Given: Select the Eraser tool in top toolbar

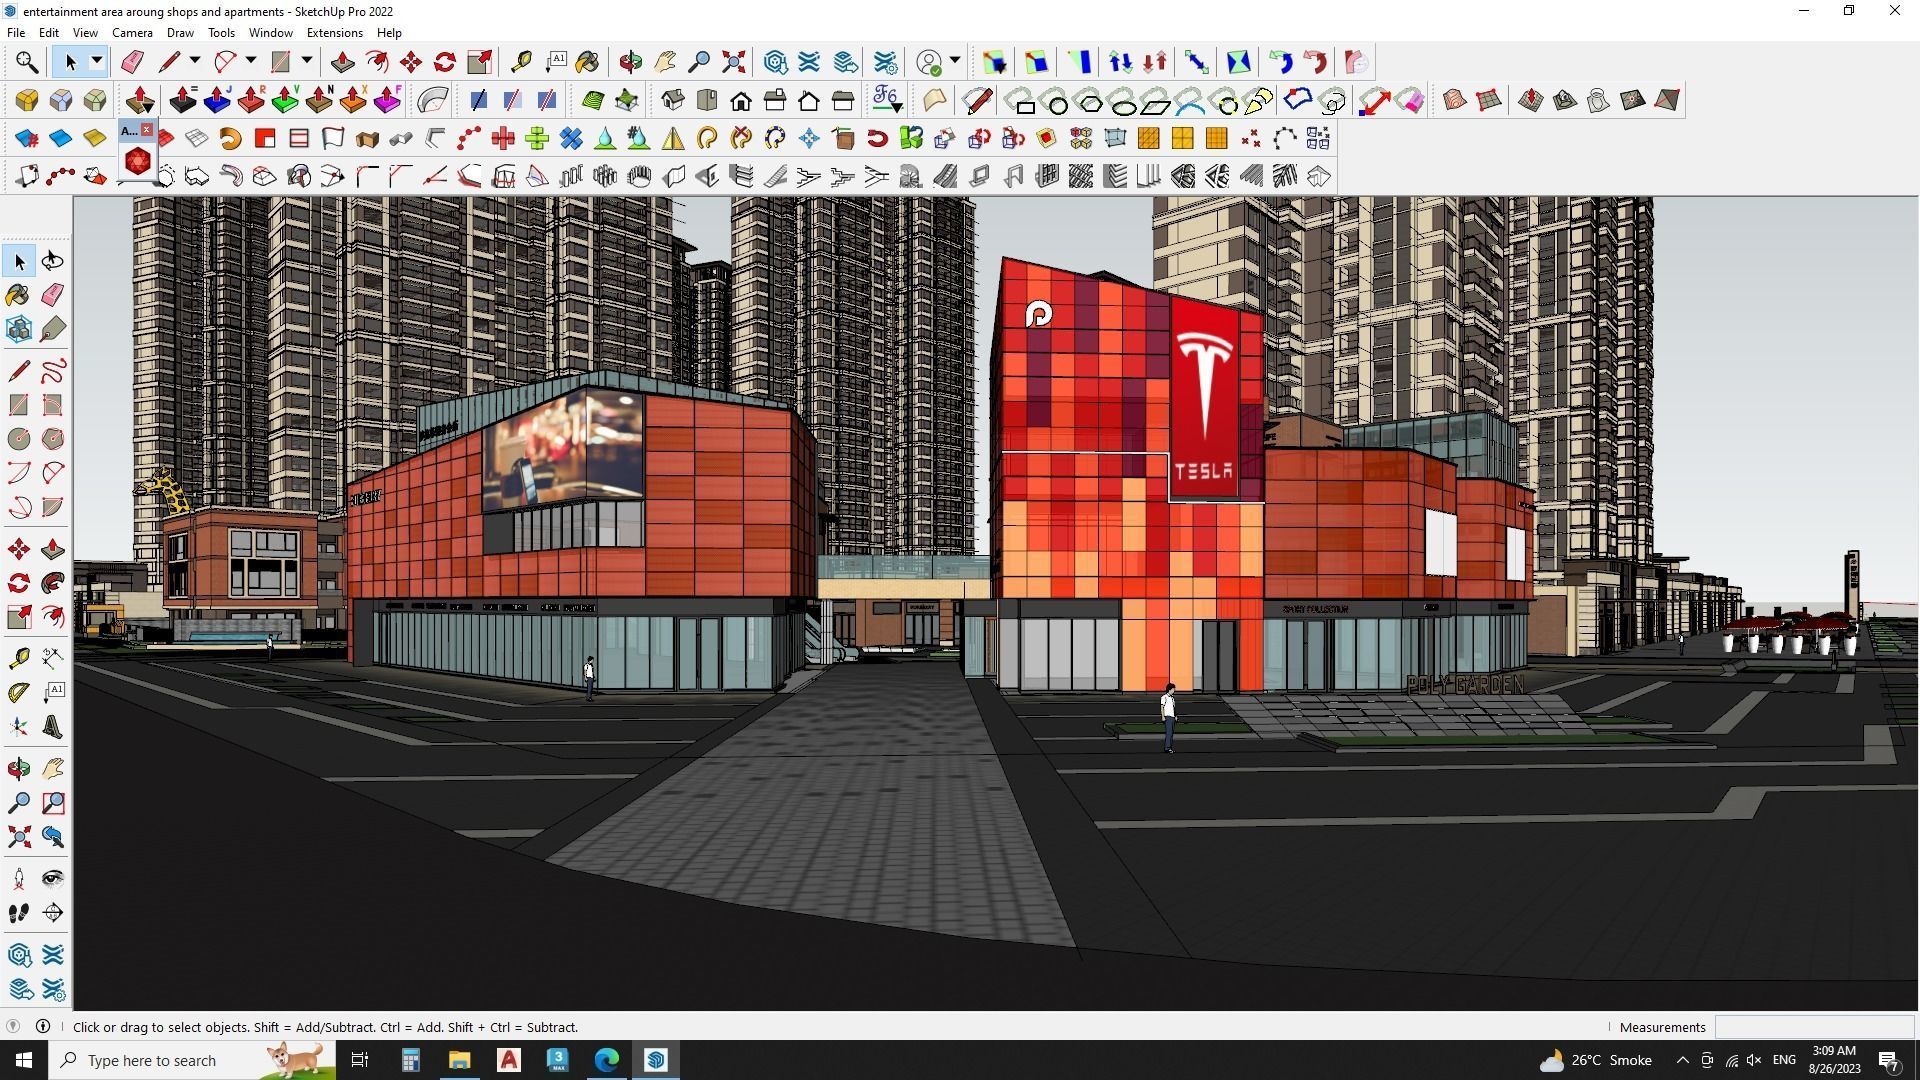Looking at the screenshot, I should coord(132,62).
